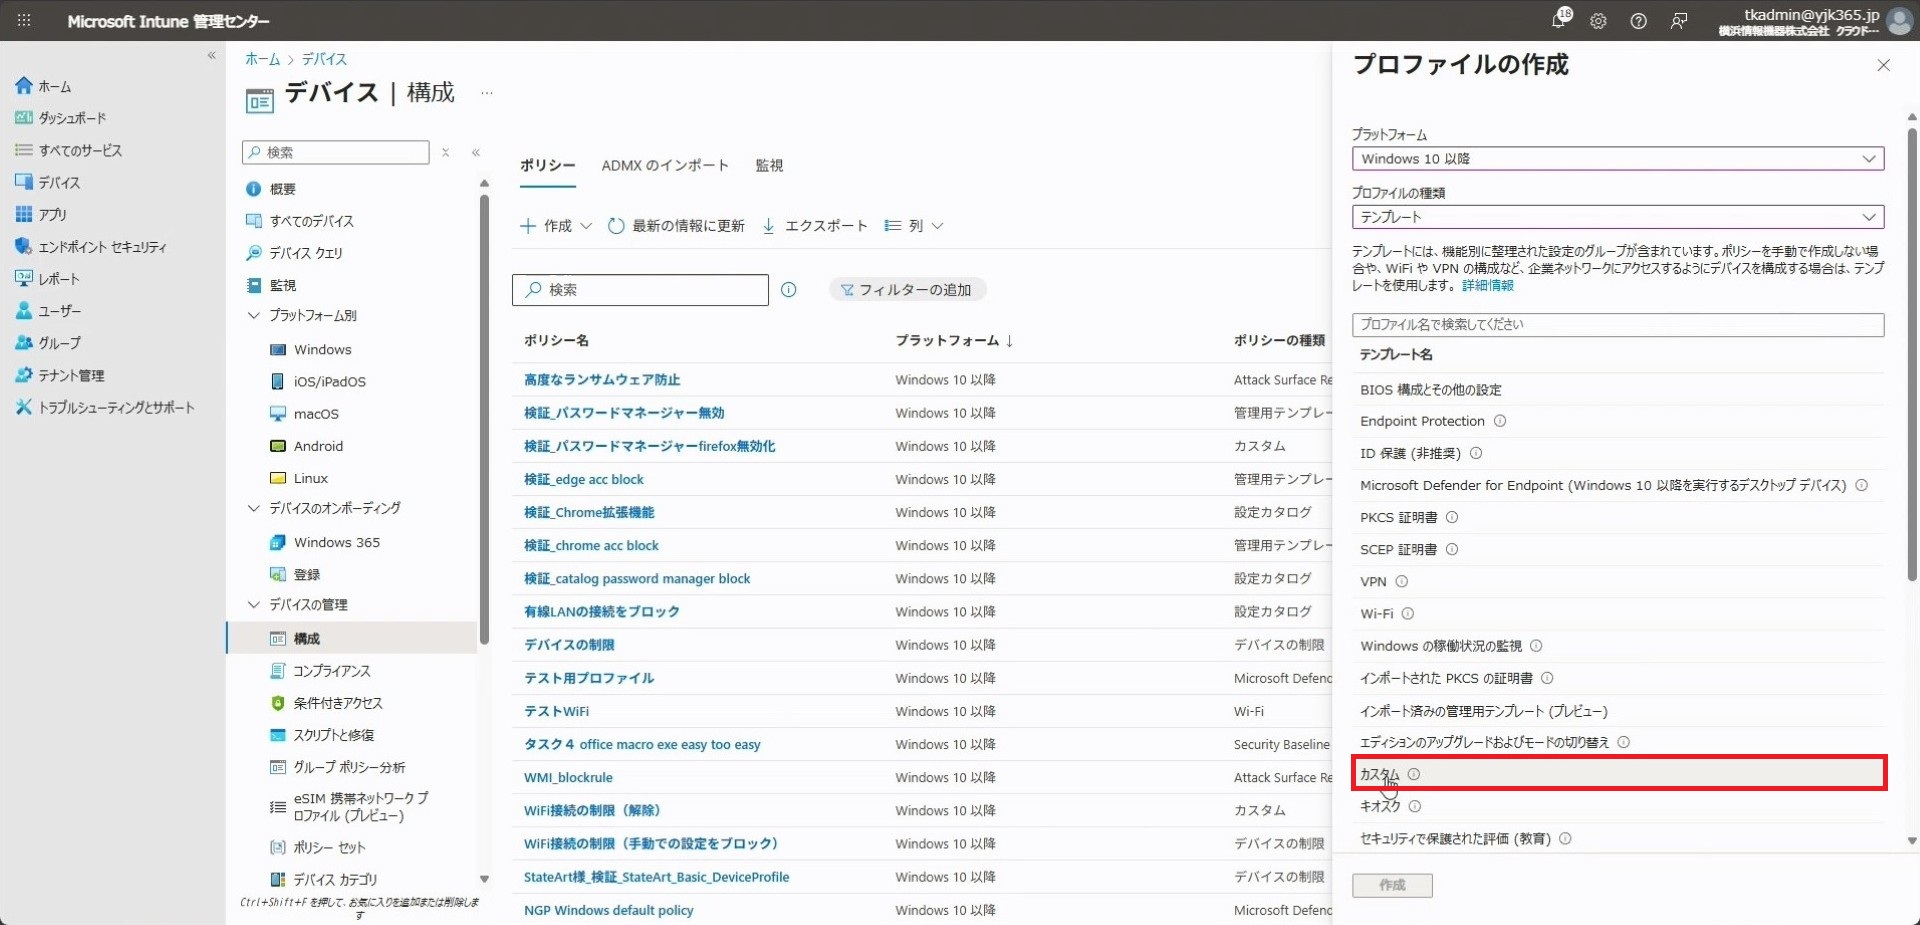Click info icon next to Endpoint Protection

pyautogui.click(x=1499, y=421)
